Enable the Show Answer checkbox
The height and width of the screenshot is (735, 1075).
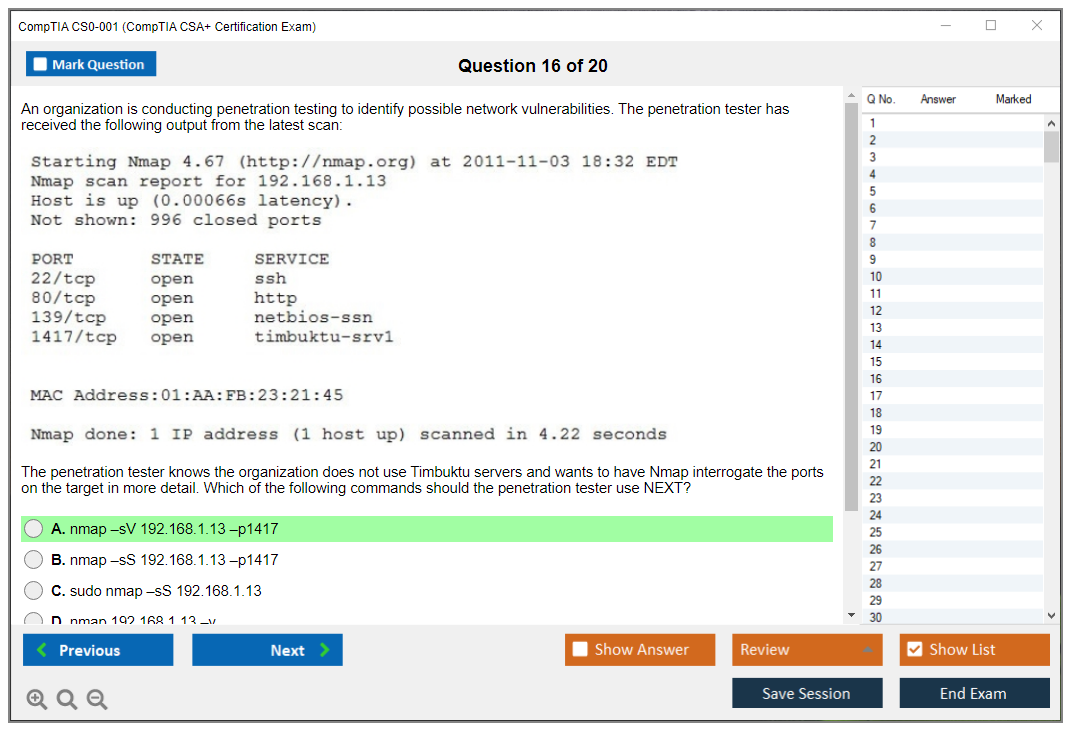580,650
